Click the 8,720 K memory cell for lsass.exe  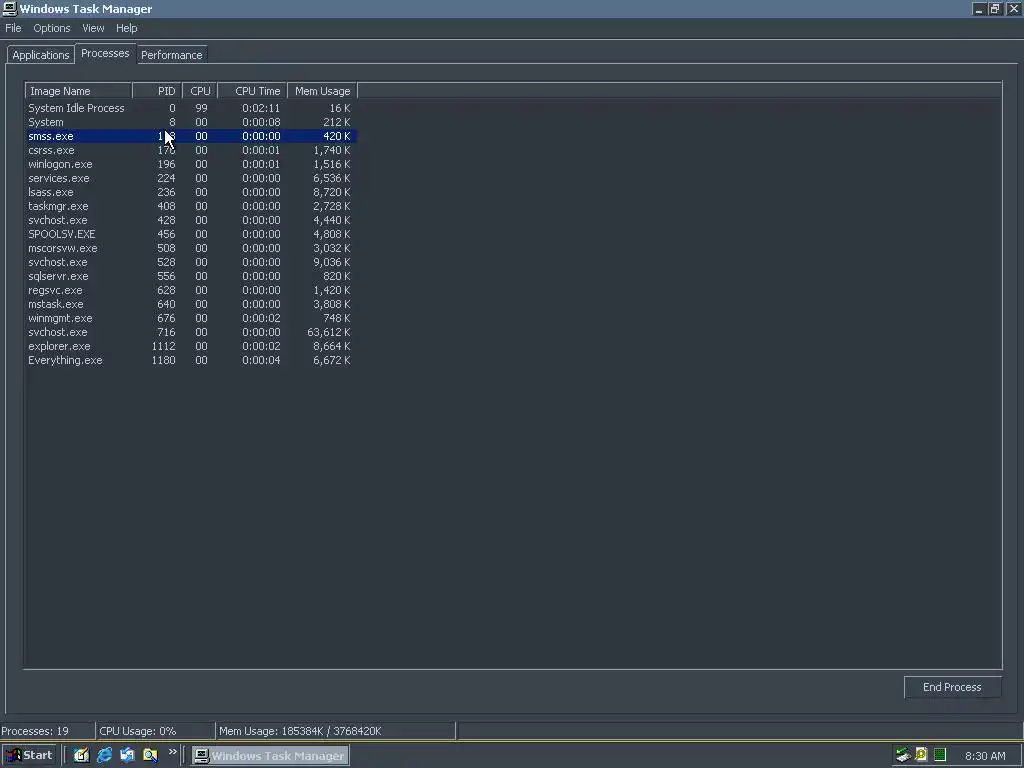[x=332, y=193]
